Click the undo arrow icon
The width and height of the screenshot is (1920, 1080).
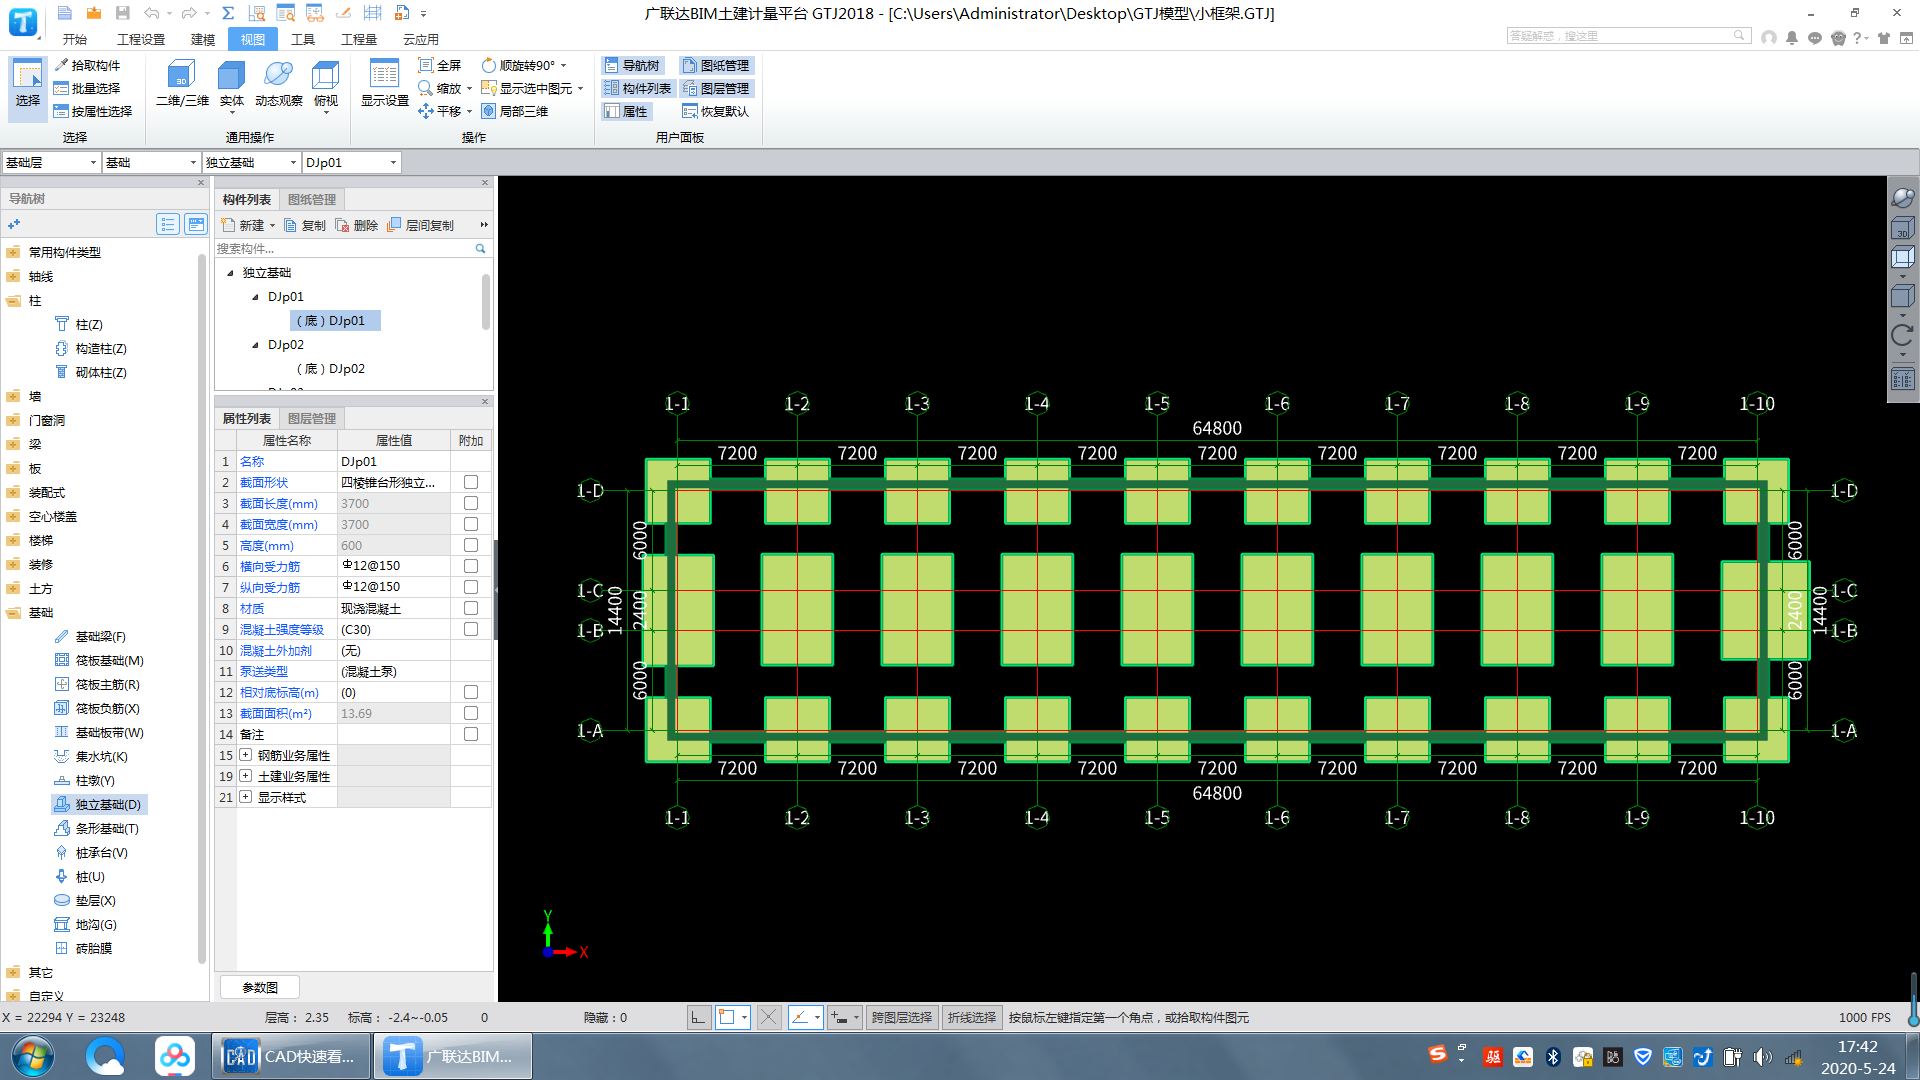151,13
